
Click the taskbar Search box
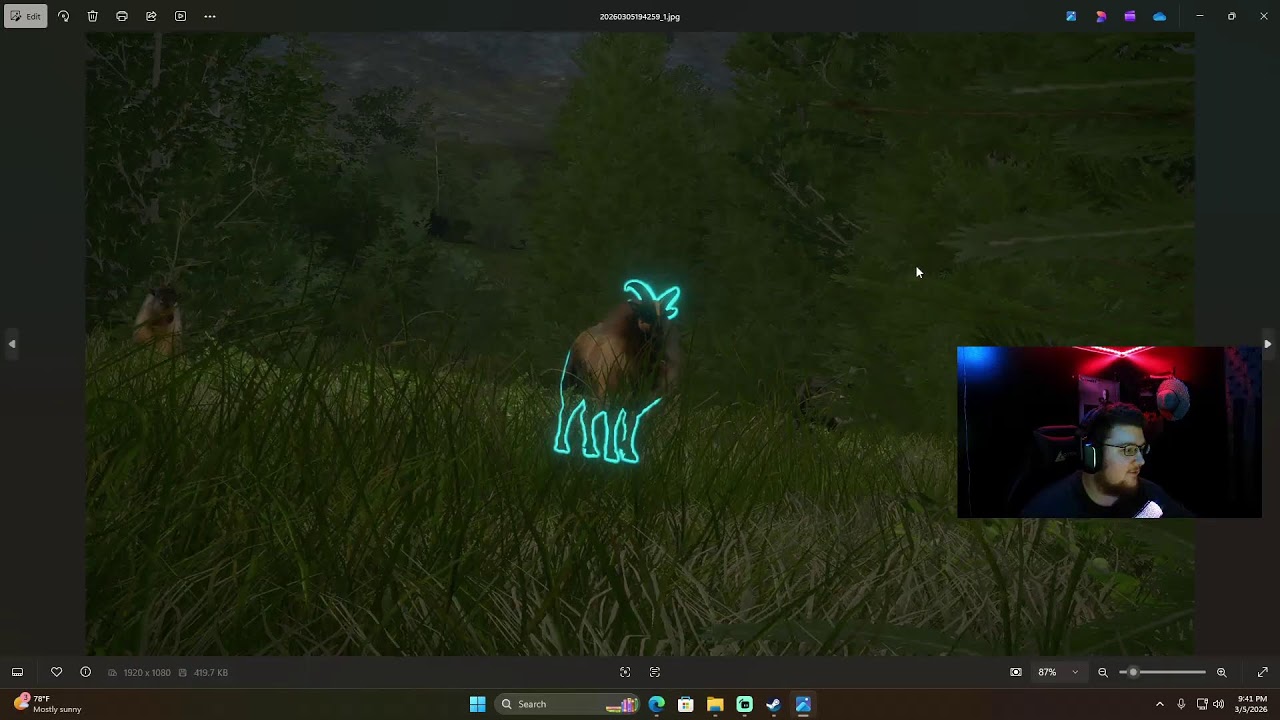(569, 704)
